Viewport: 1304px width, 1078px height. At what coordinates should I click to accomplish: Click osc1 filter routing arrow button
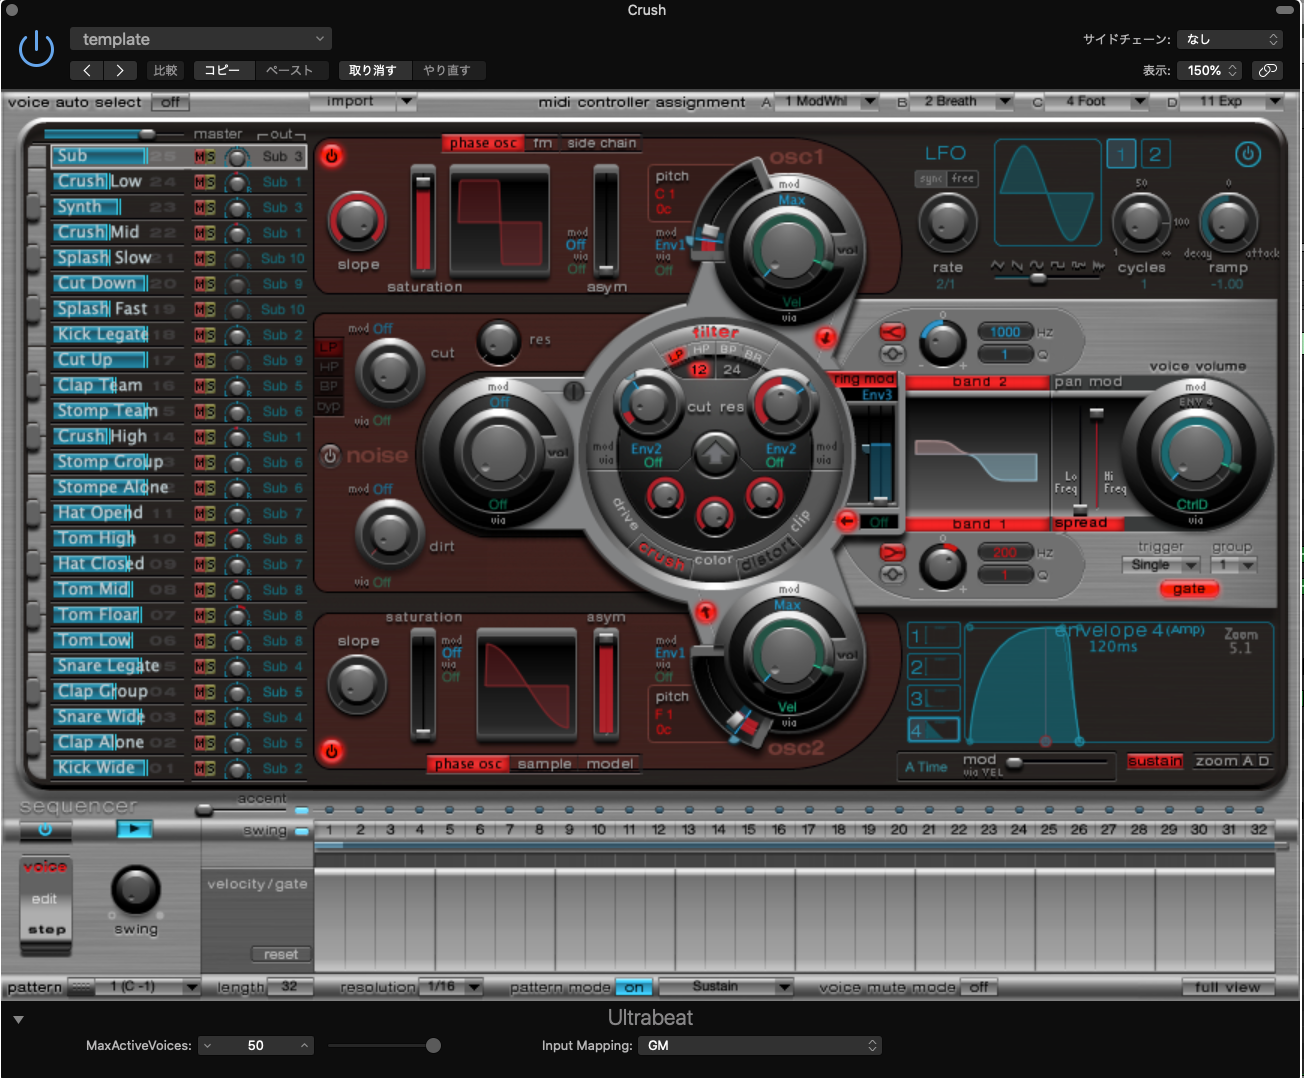[x=825, y=337]
